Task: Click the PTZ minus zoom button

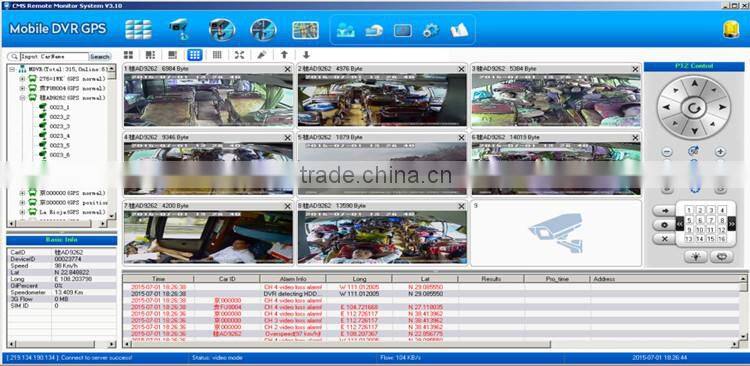Action: tap(667, 152)
